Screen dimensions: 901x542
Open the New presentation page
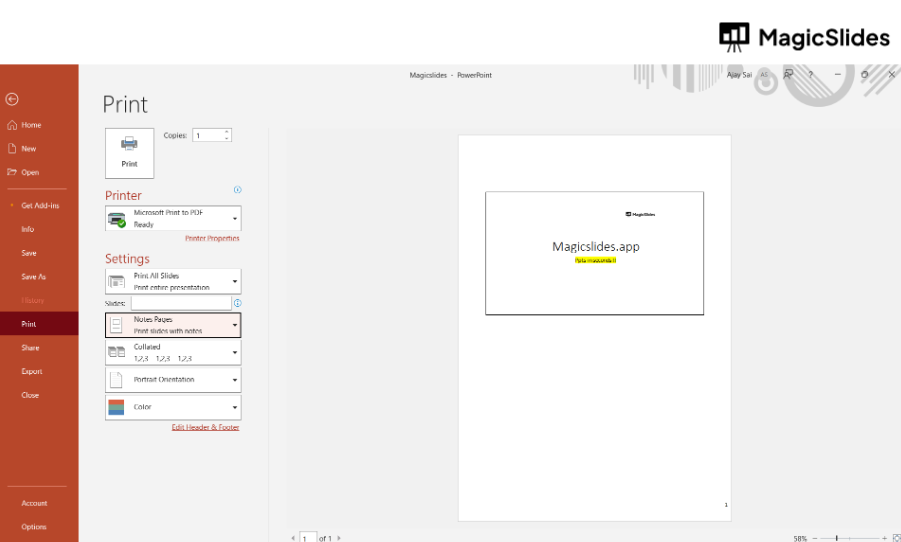point(22,148)
